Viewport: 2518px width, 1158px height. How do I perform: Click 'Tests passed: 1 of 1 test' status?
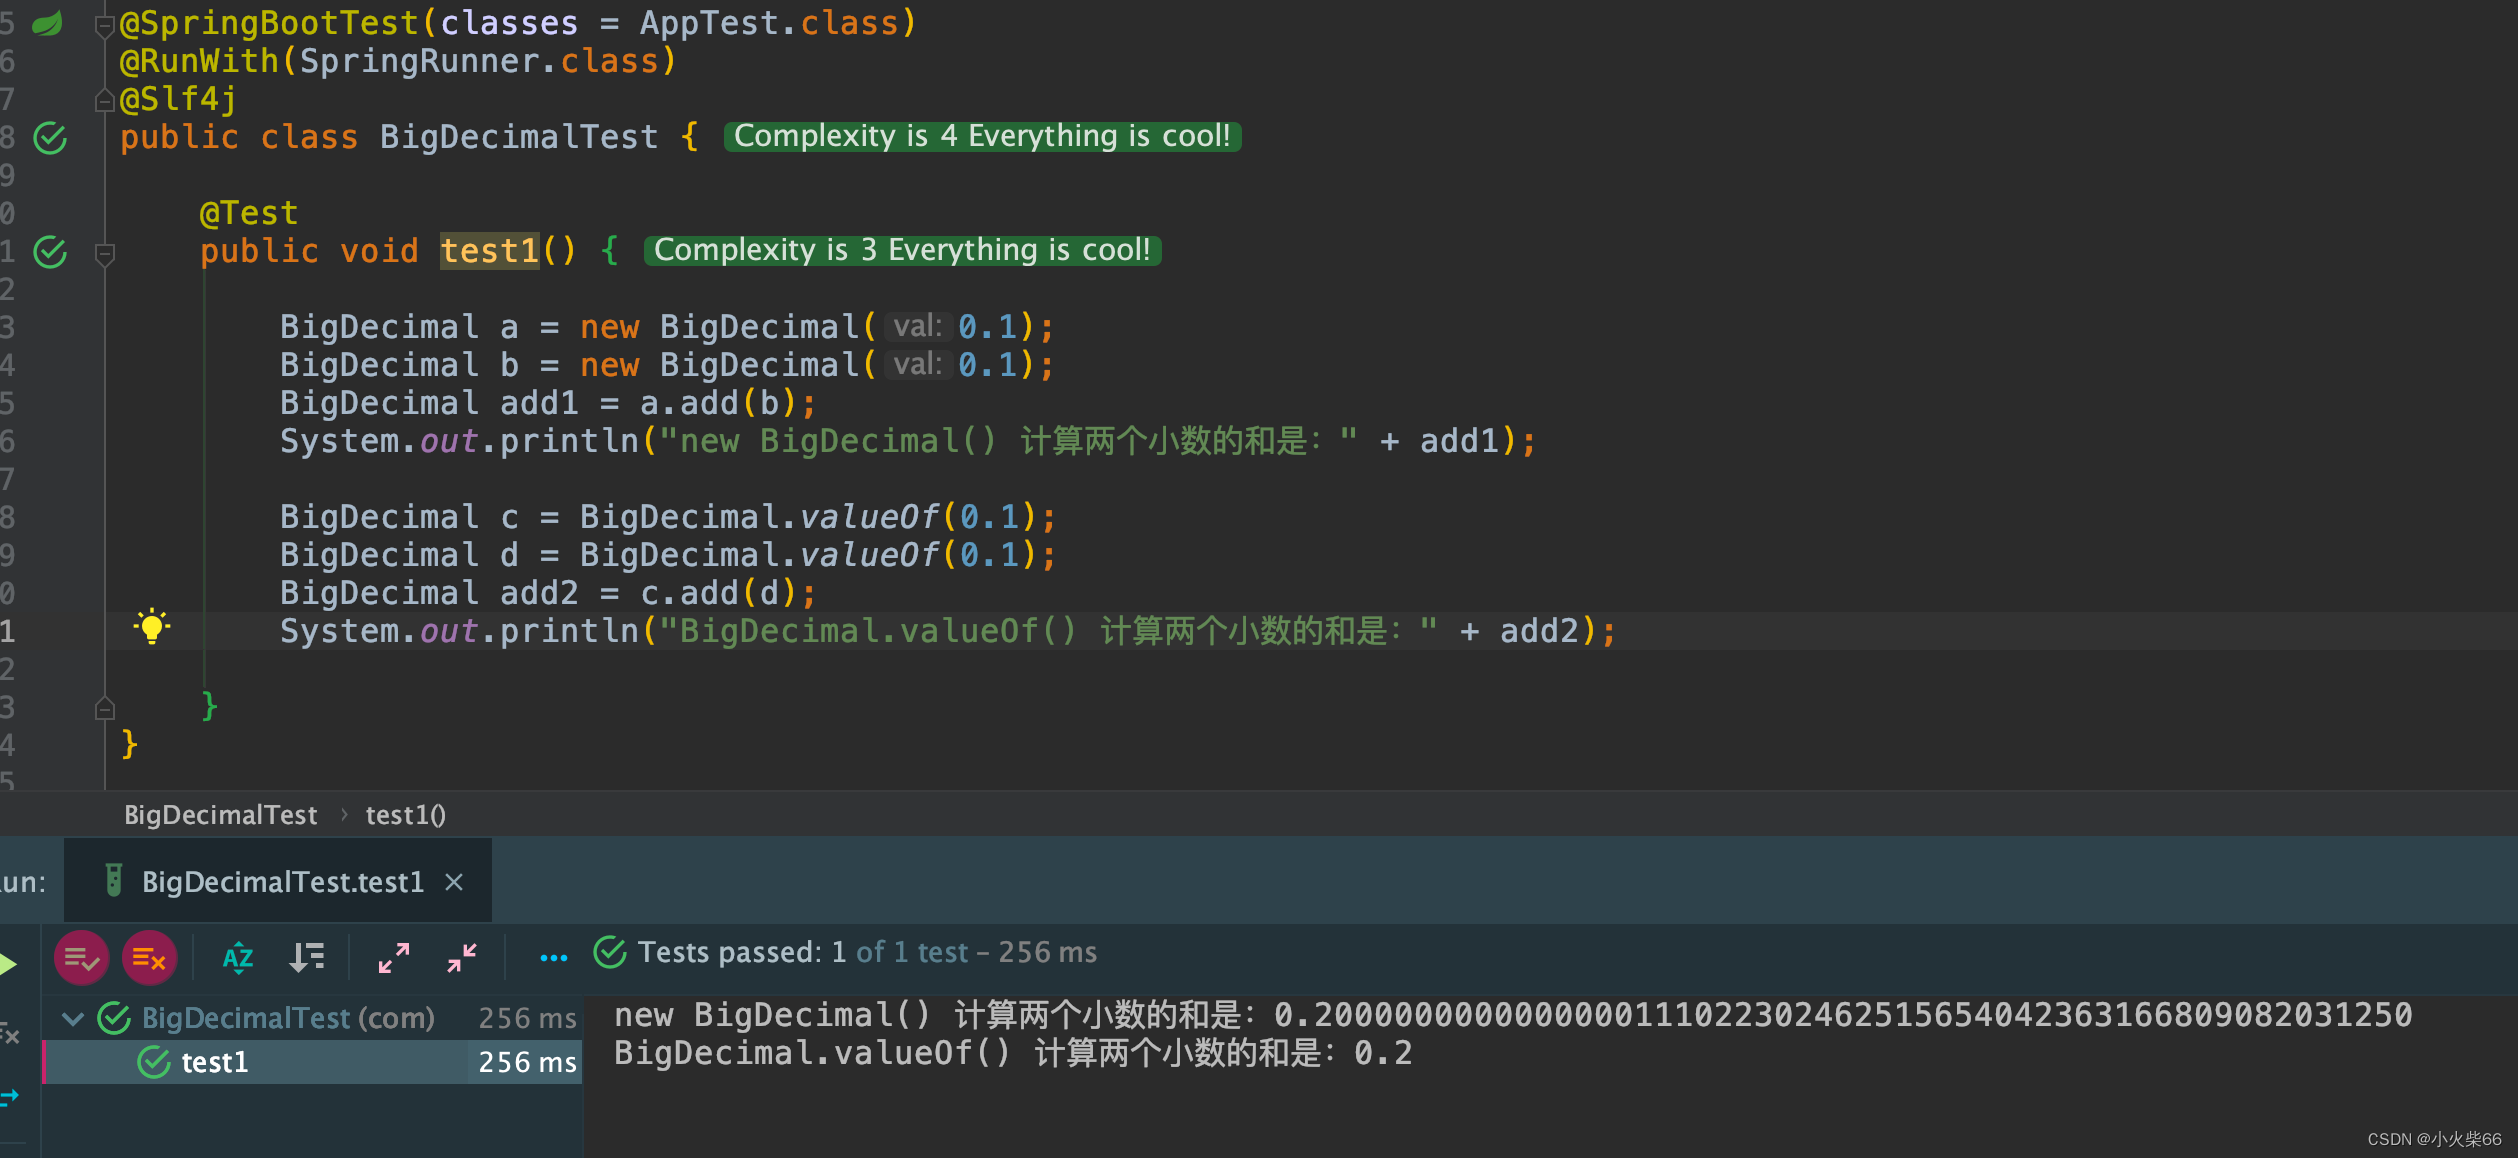click(x=867, y=952)
